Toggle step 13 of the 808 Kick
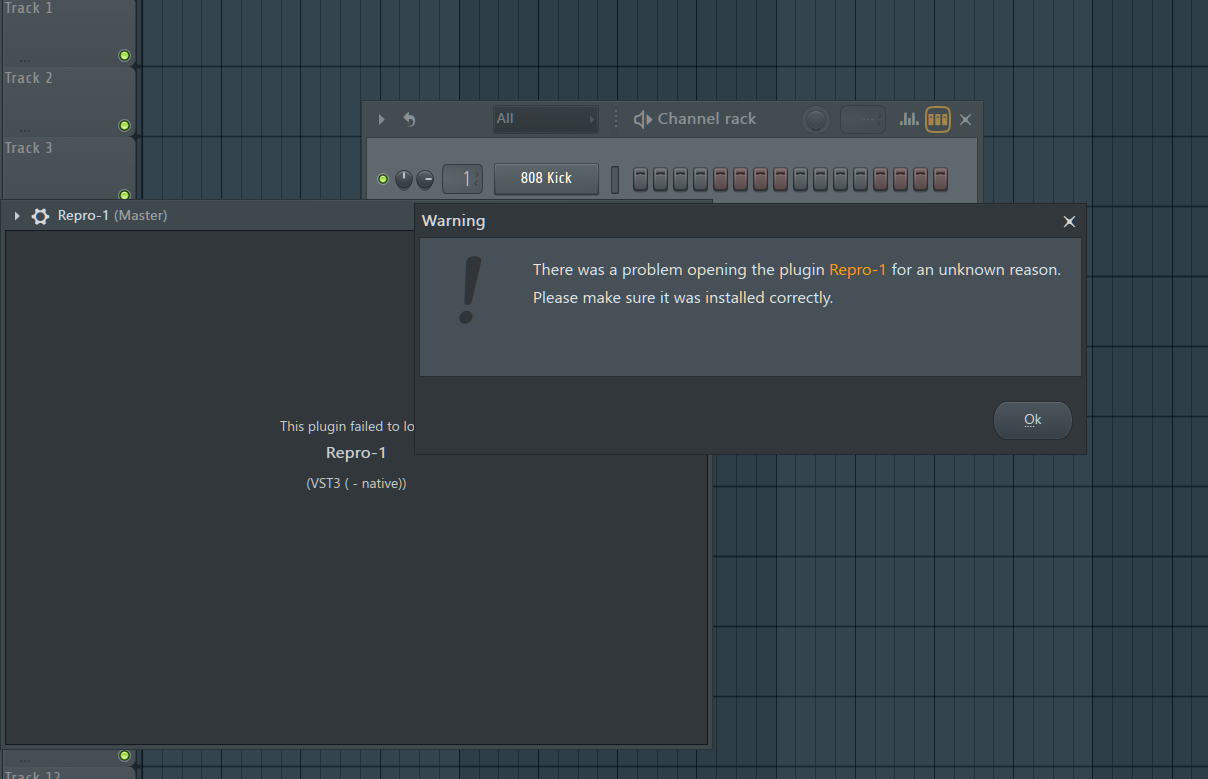 (x=881, y=179)
